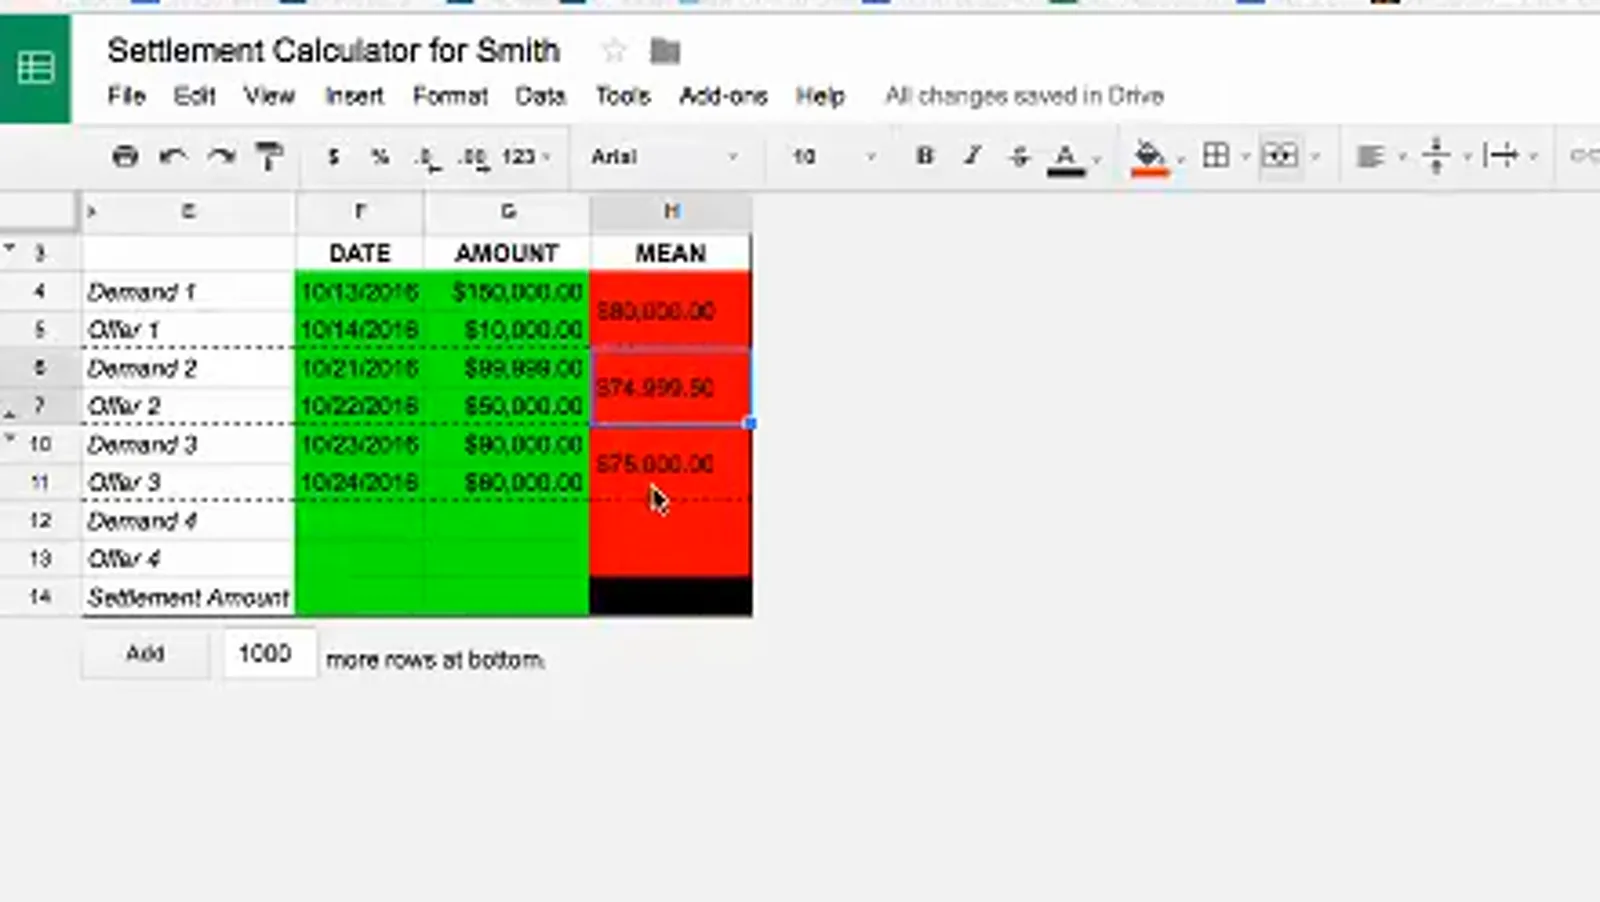Open the Format menu
The image size is (1600, 902).
pyautogui.click(x=450, y=96)
